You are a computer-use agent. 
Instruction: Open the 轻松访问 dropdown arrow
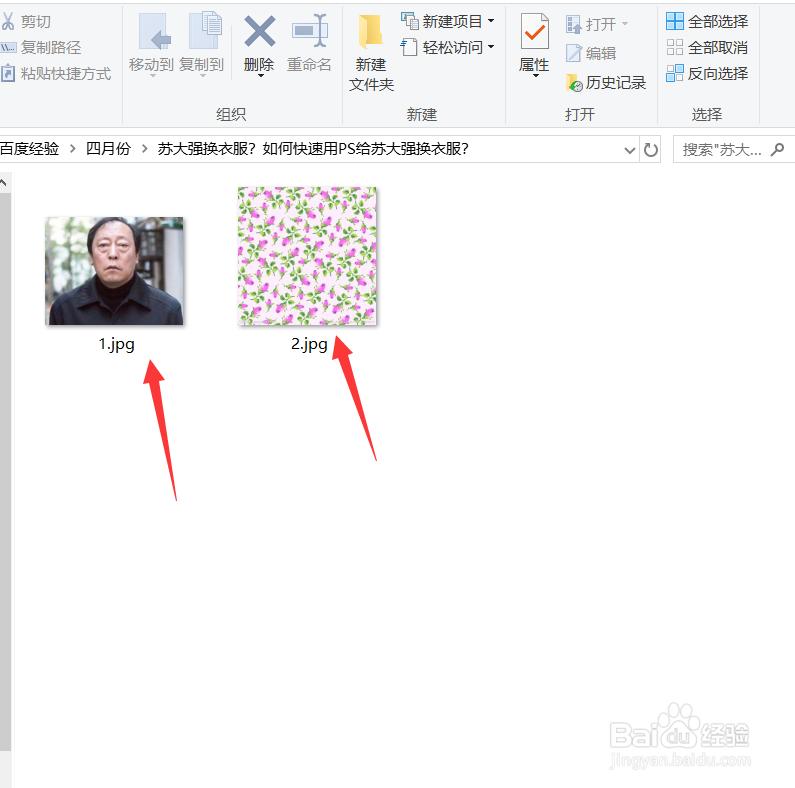(491, 47)
